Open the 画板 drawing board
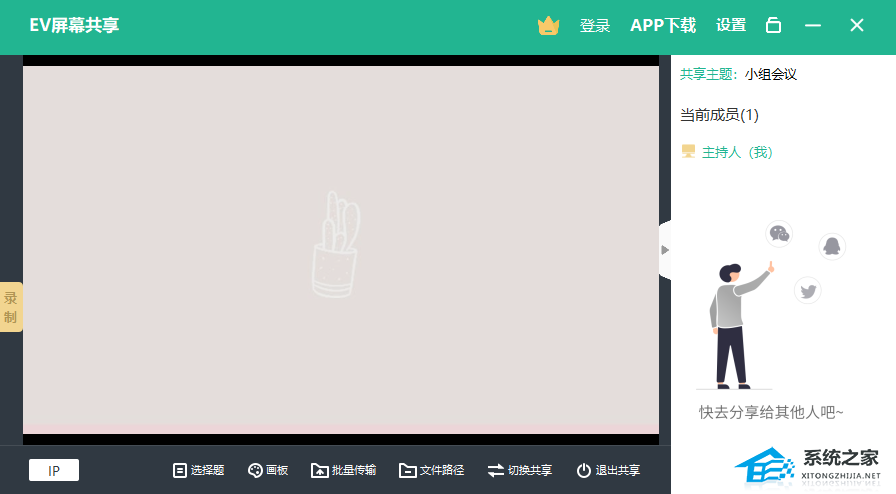The width and height of the screenshot is (896, 494). (x=268, y=471)
